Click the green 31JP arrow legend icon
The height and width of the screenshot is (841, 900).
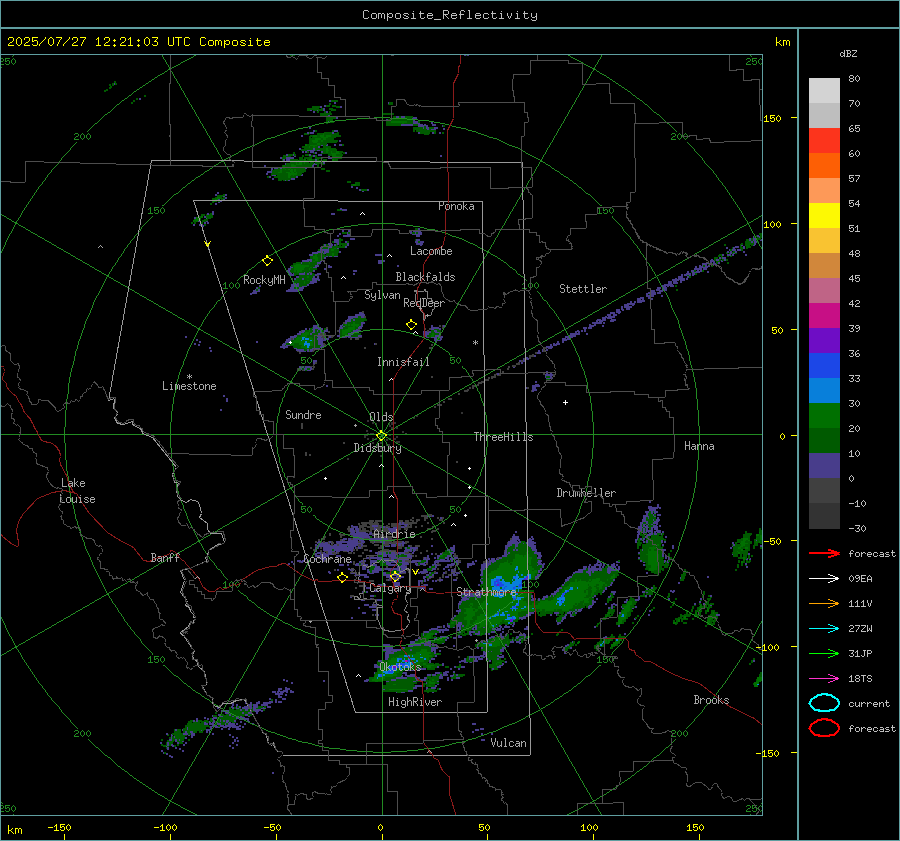point(824,653)
